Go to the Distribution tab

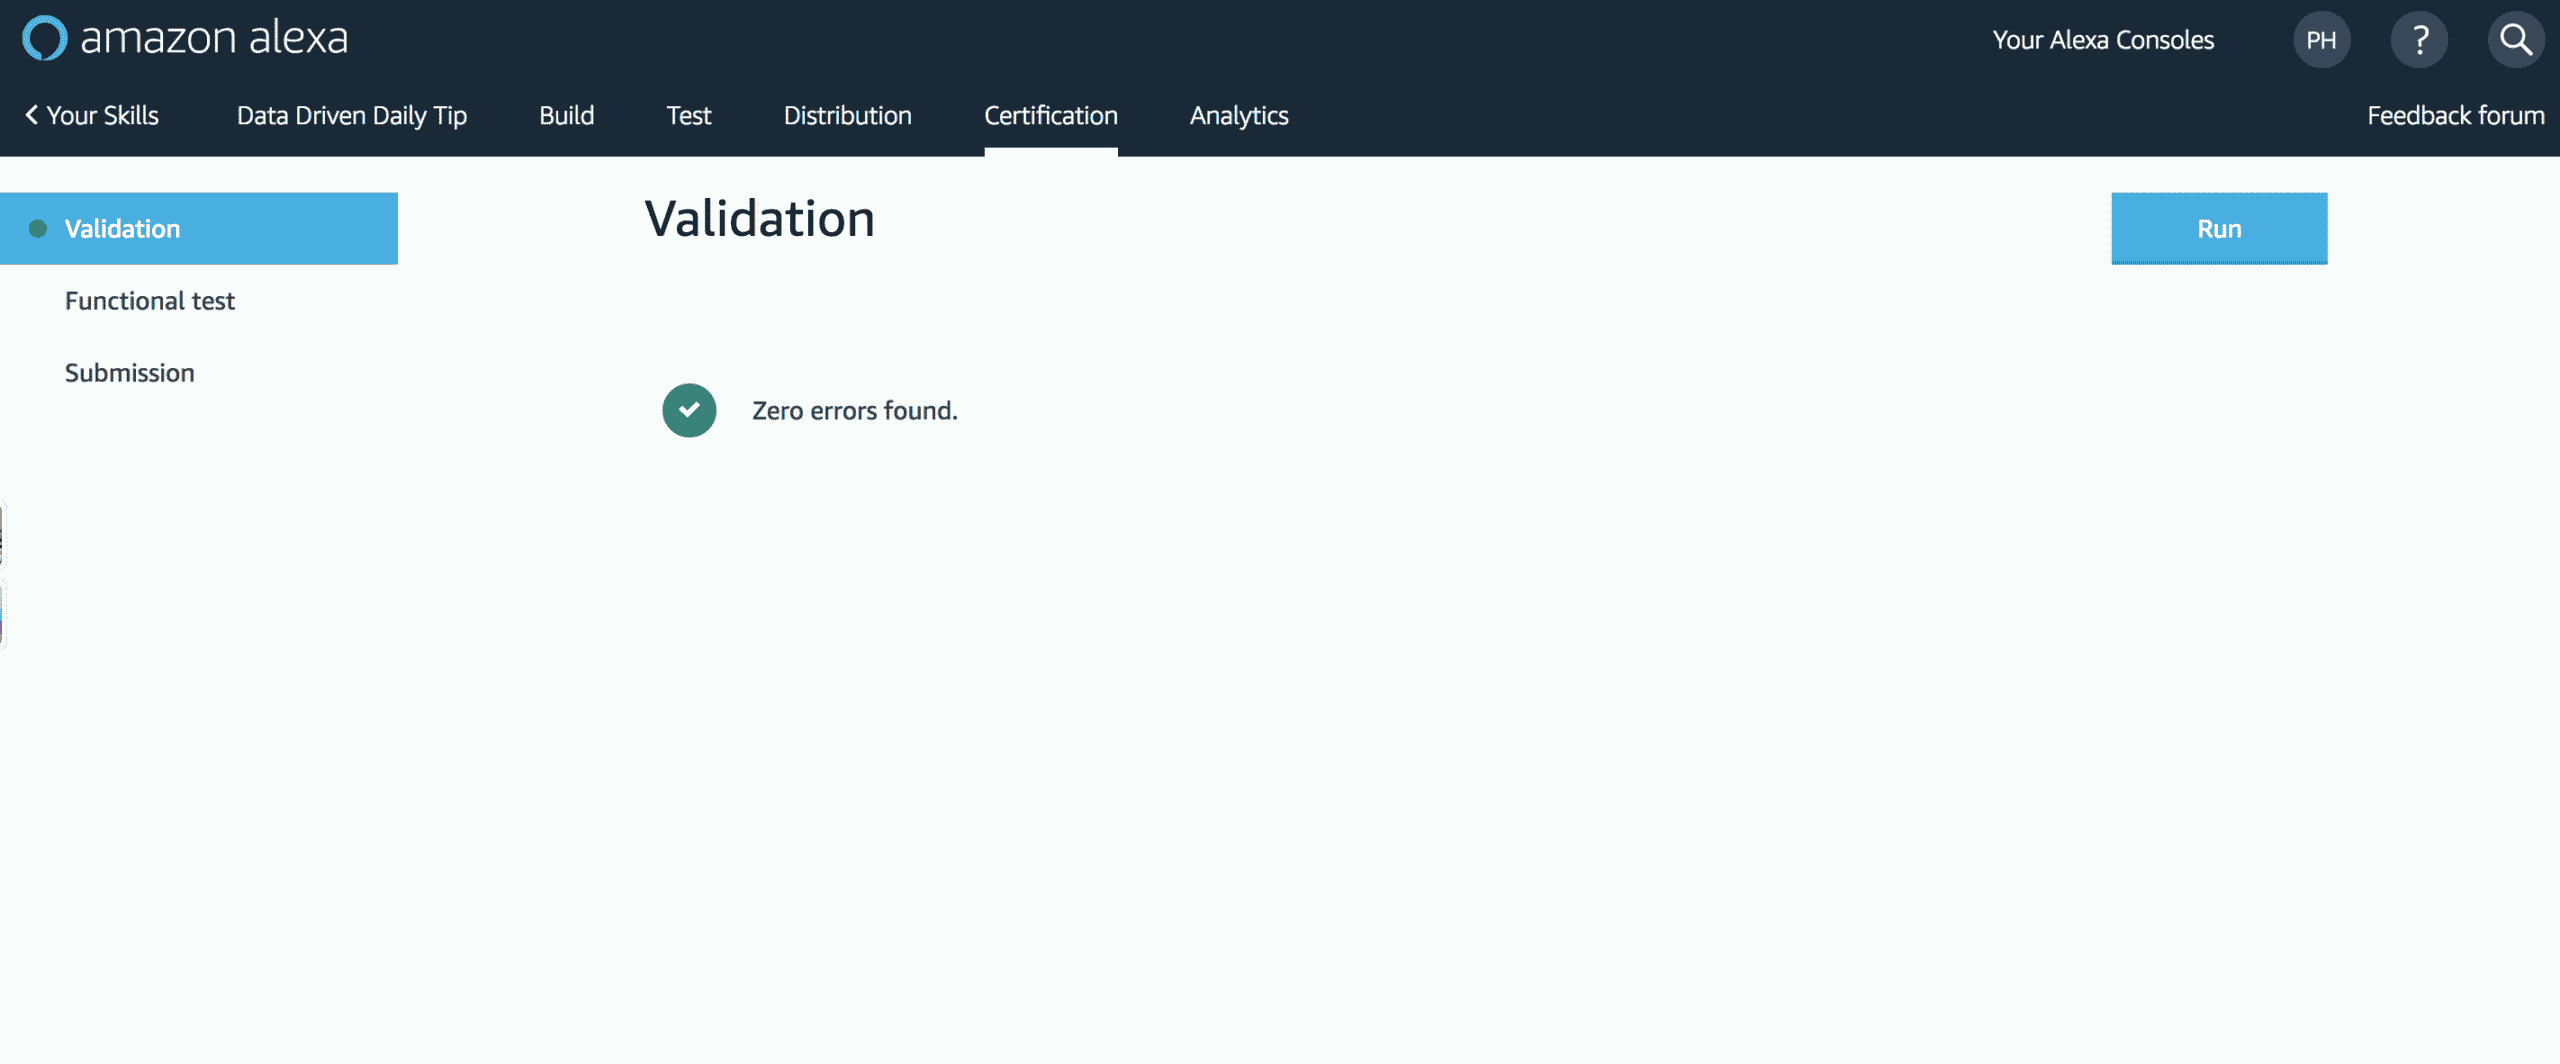pos(847,116)
